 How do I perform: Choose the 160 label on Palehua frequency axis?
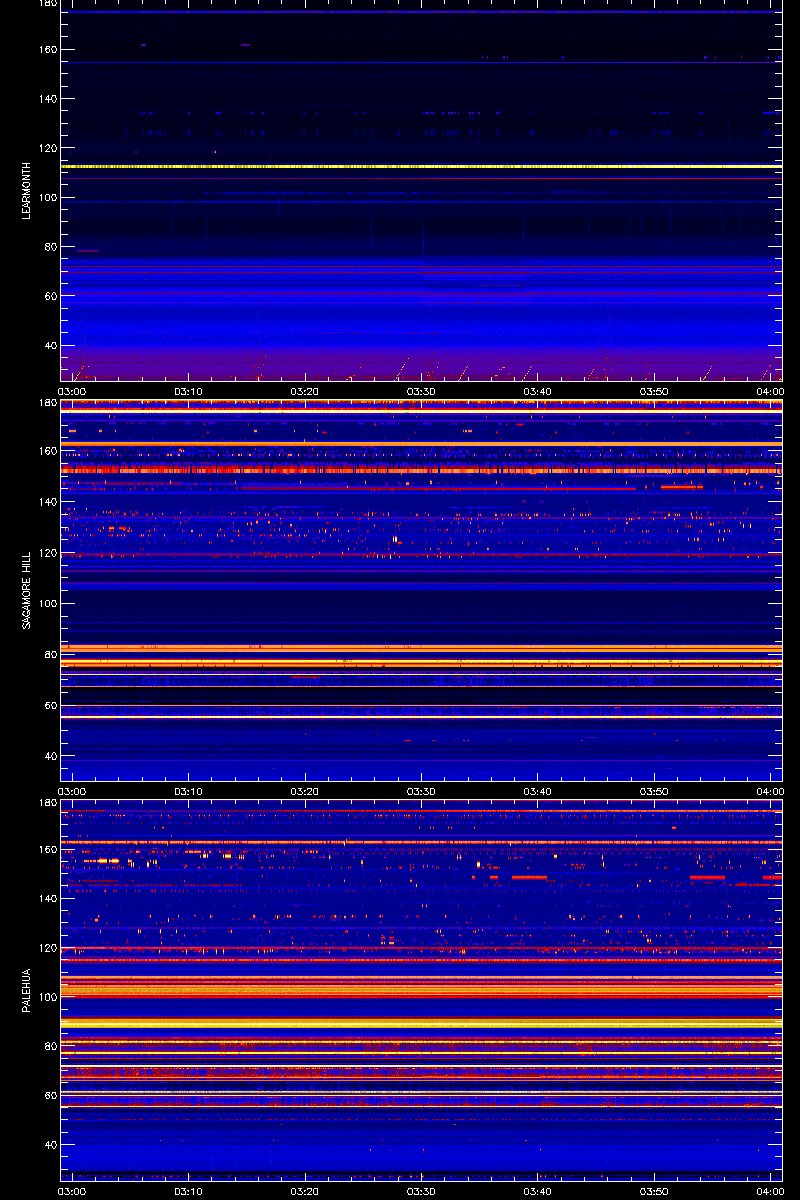click(46, 850)
